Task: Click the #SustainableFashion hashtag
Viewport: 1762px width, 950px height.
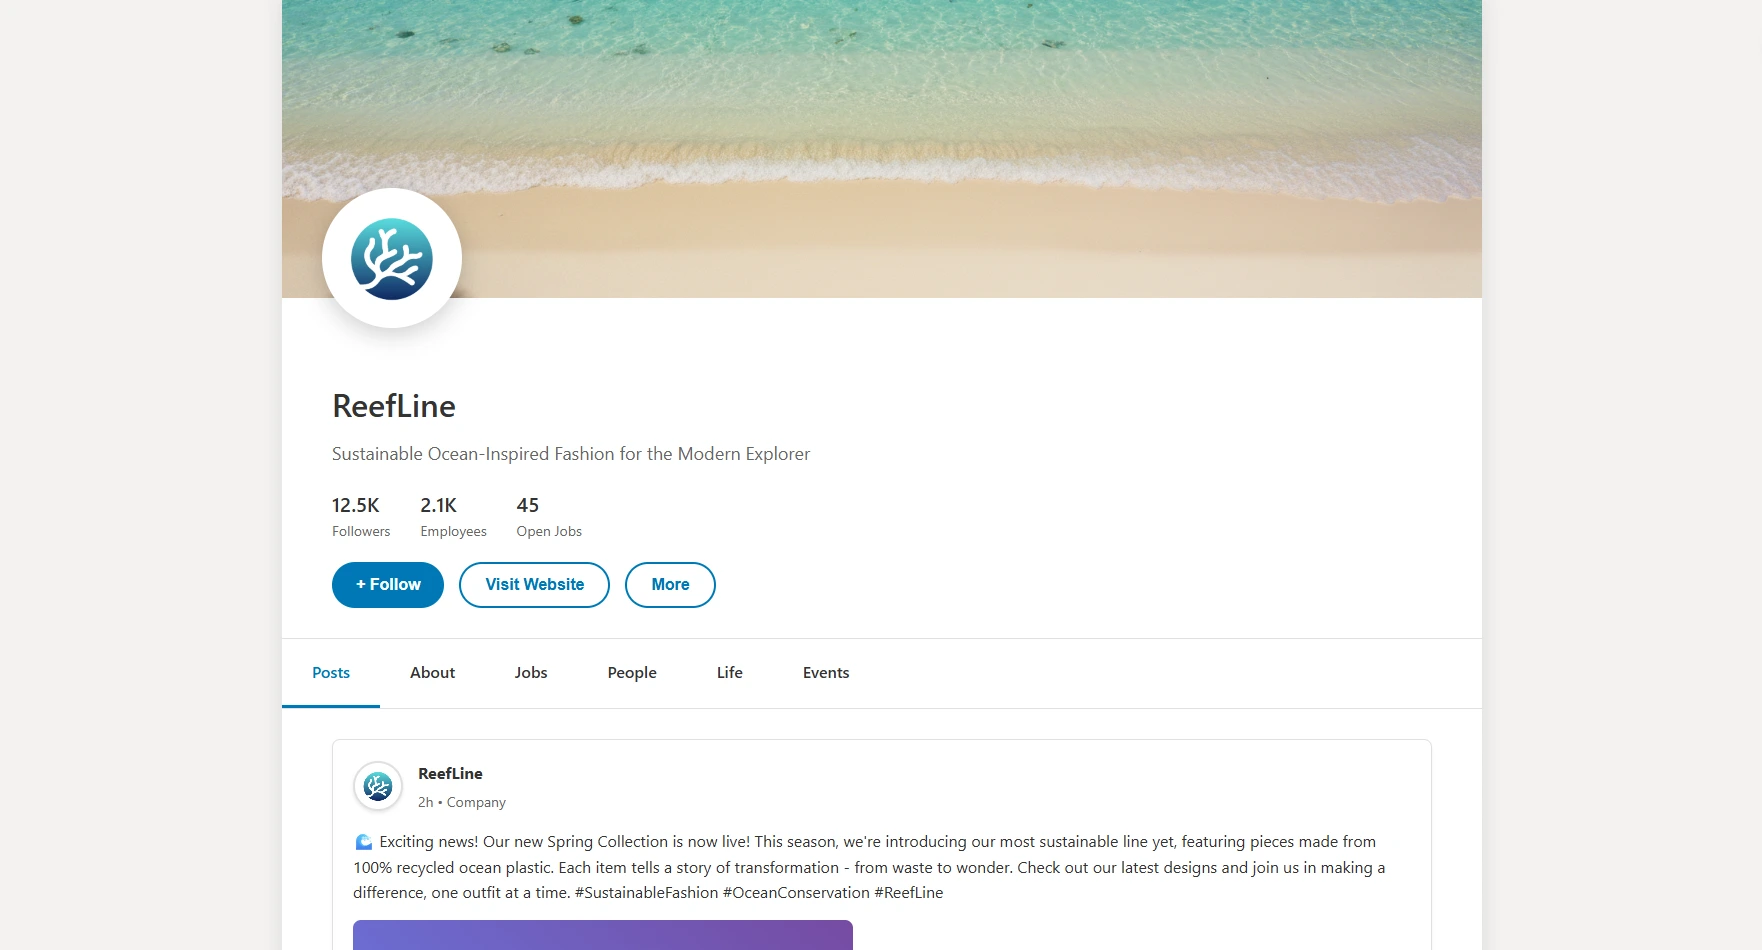Action: click(646, 893)
